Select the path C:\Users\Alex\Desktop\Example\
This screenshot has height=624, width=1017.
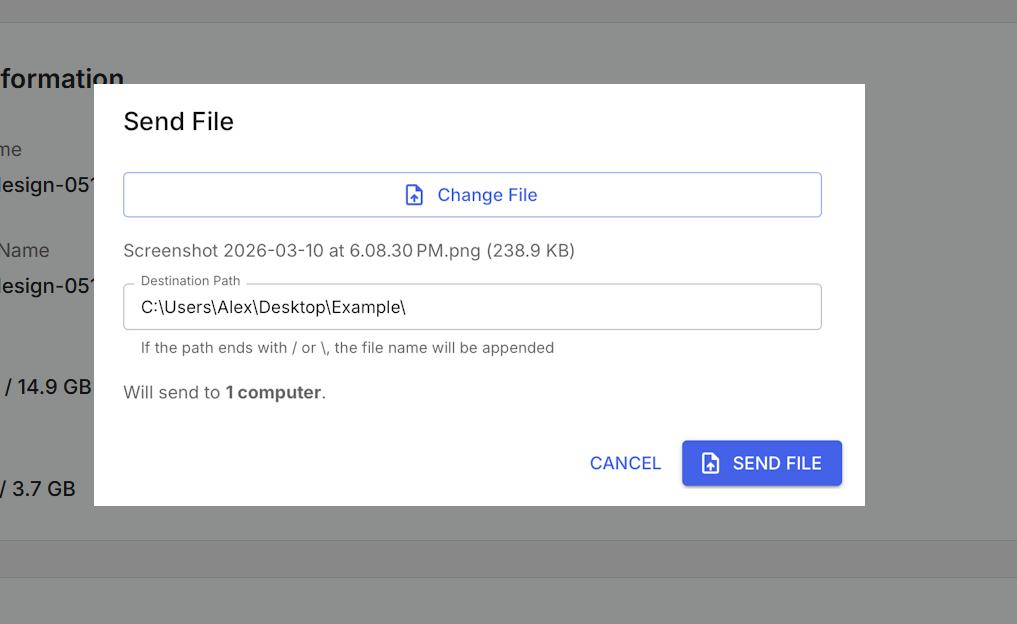tap(273, 307)
